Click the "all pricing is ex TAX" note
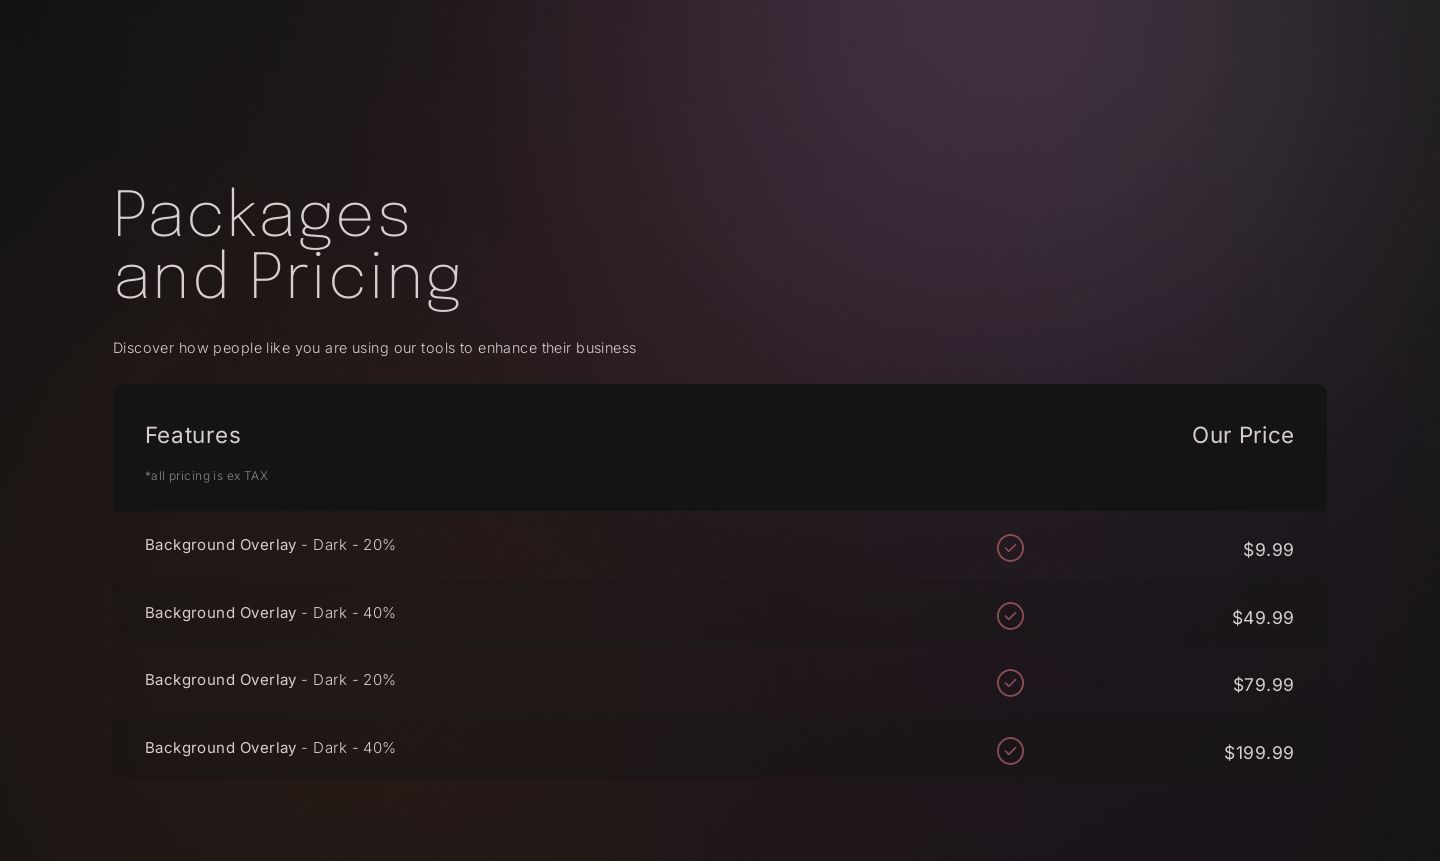This screenshot has width=1440, height=861. pyautogui.click(x=207, y=476)
